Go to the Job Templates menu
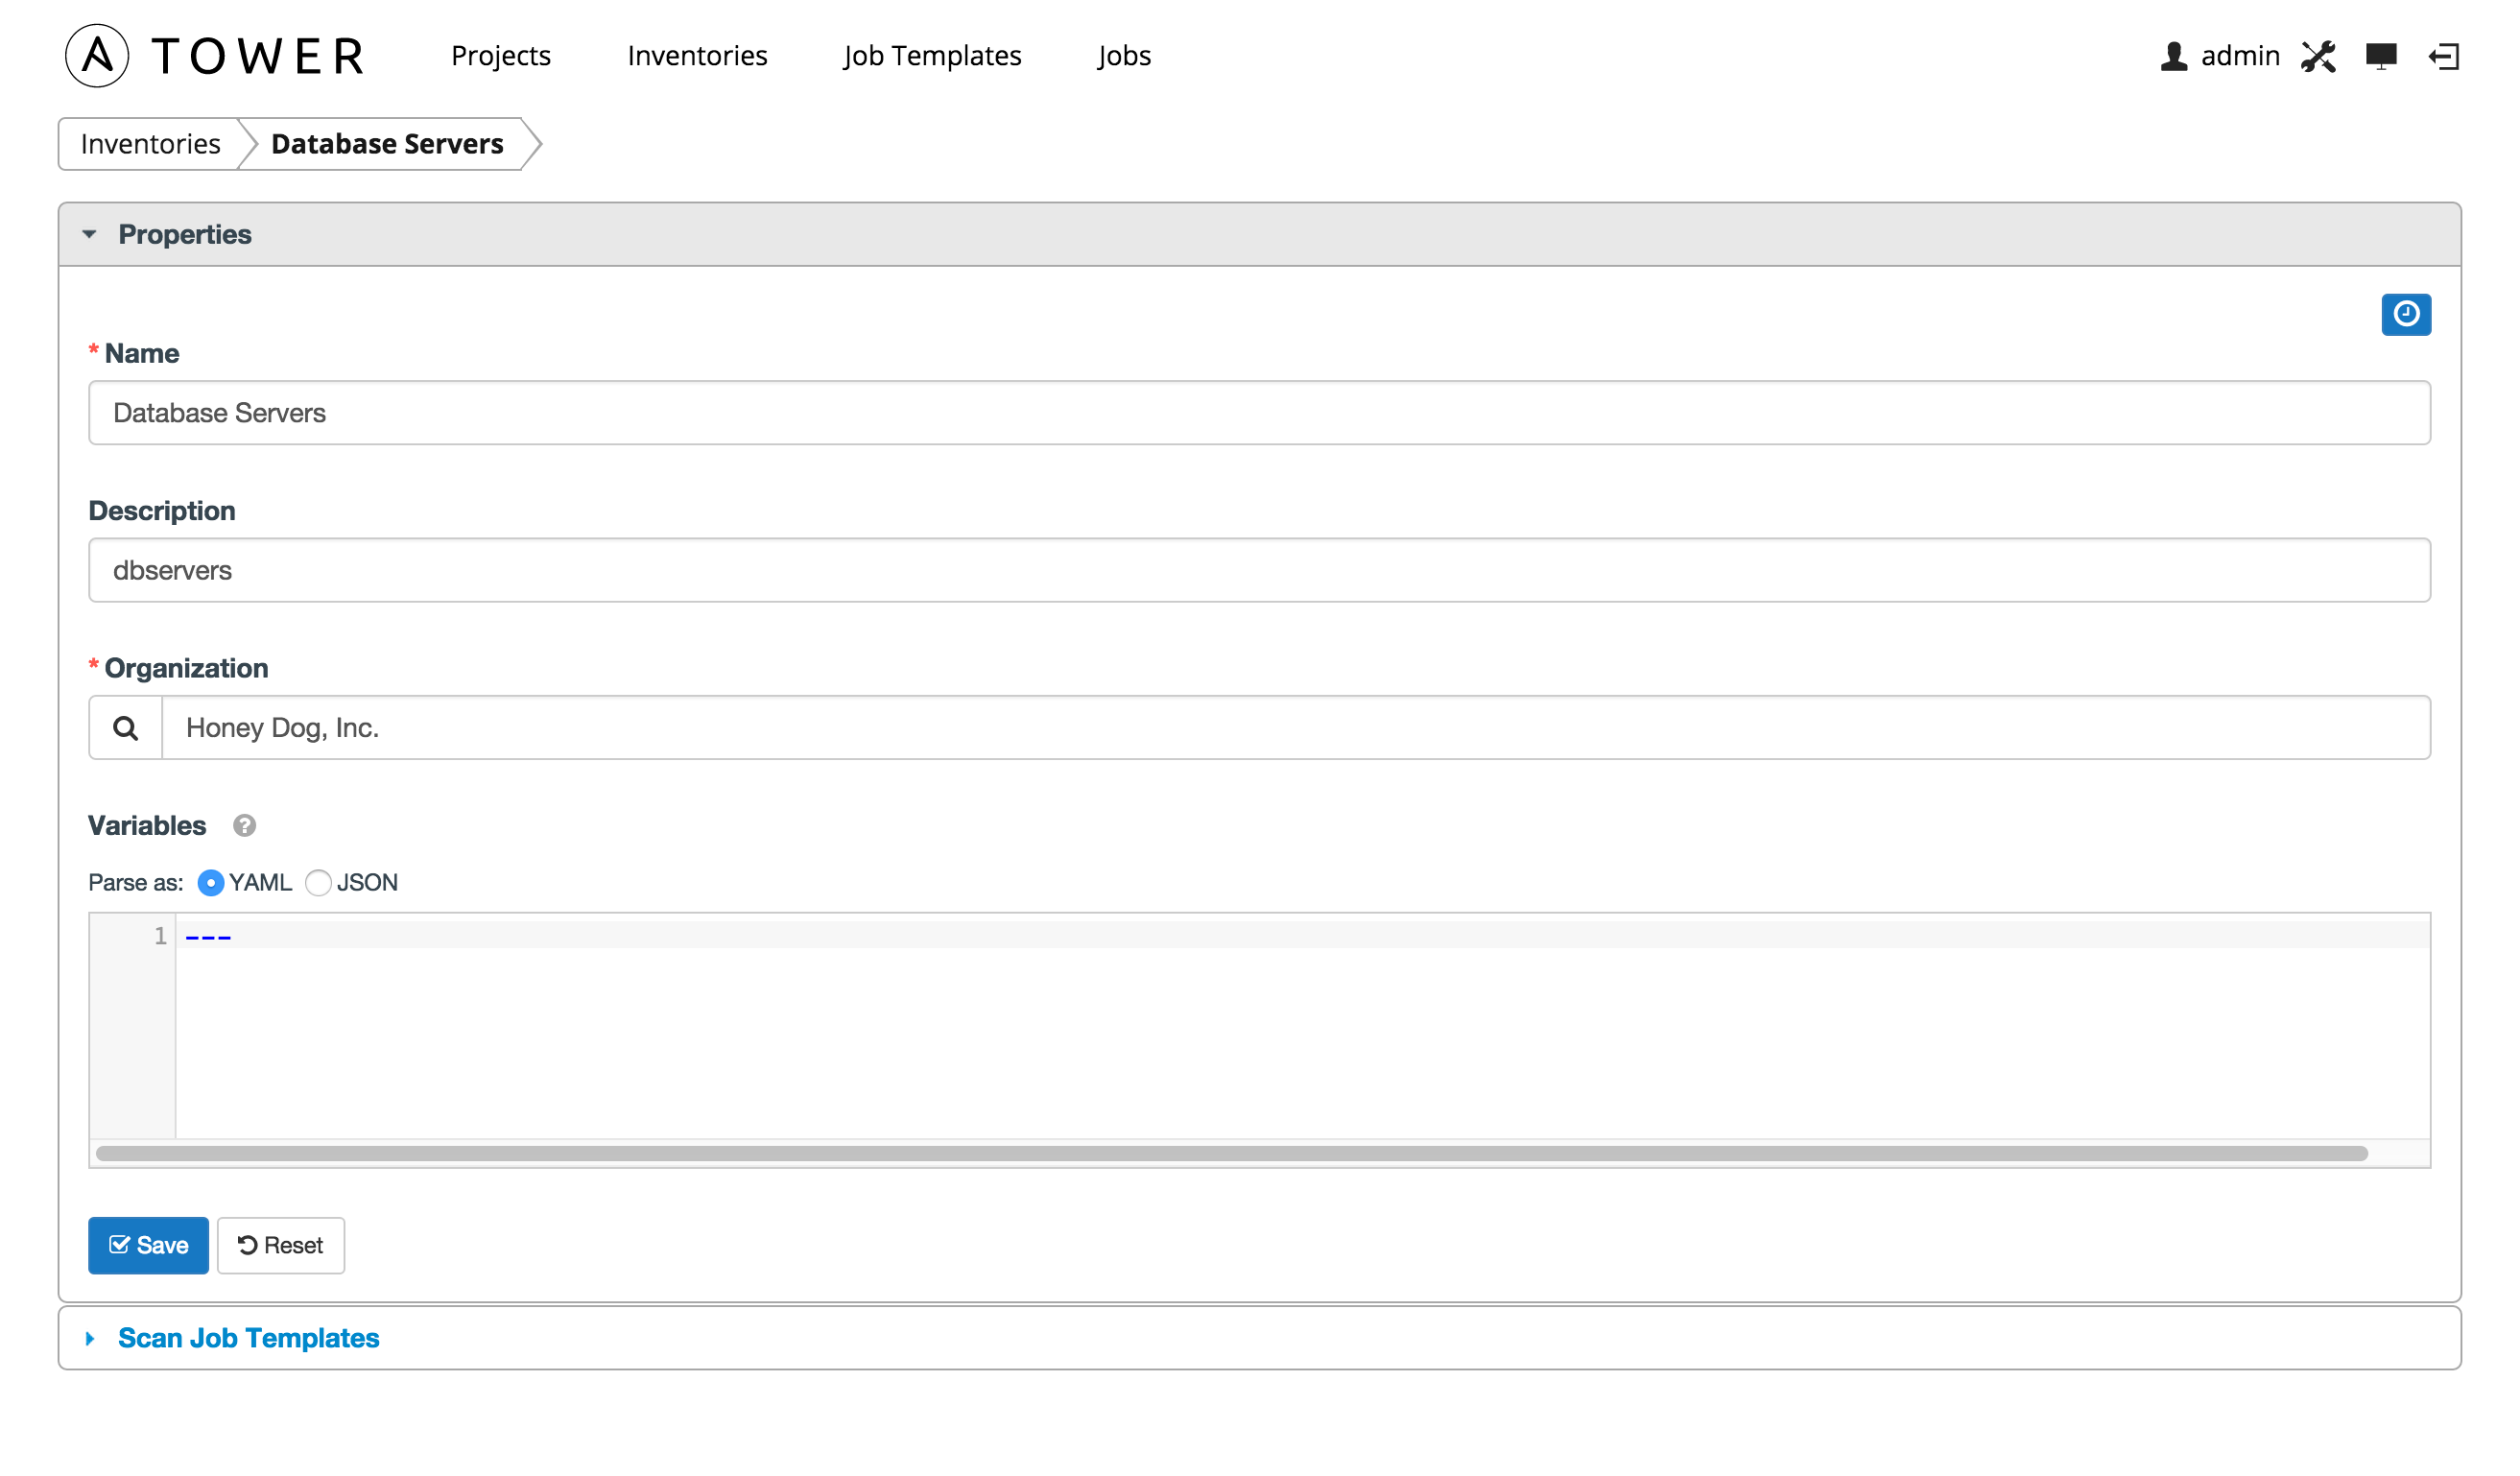The width and height of the screenshot is (2520, 1476). [932, 56]
